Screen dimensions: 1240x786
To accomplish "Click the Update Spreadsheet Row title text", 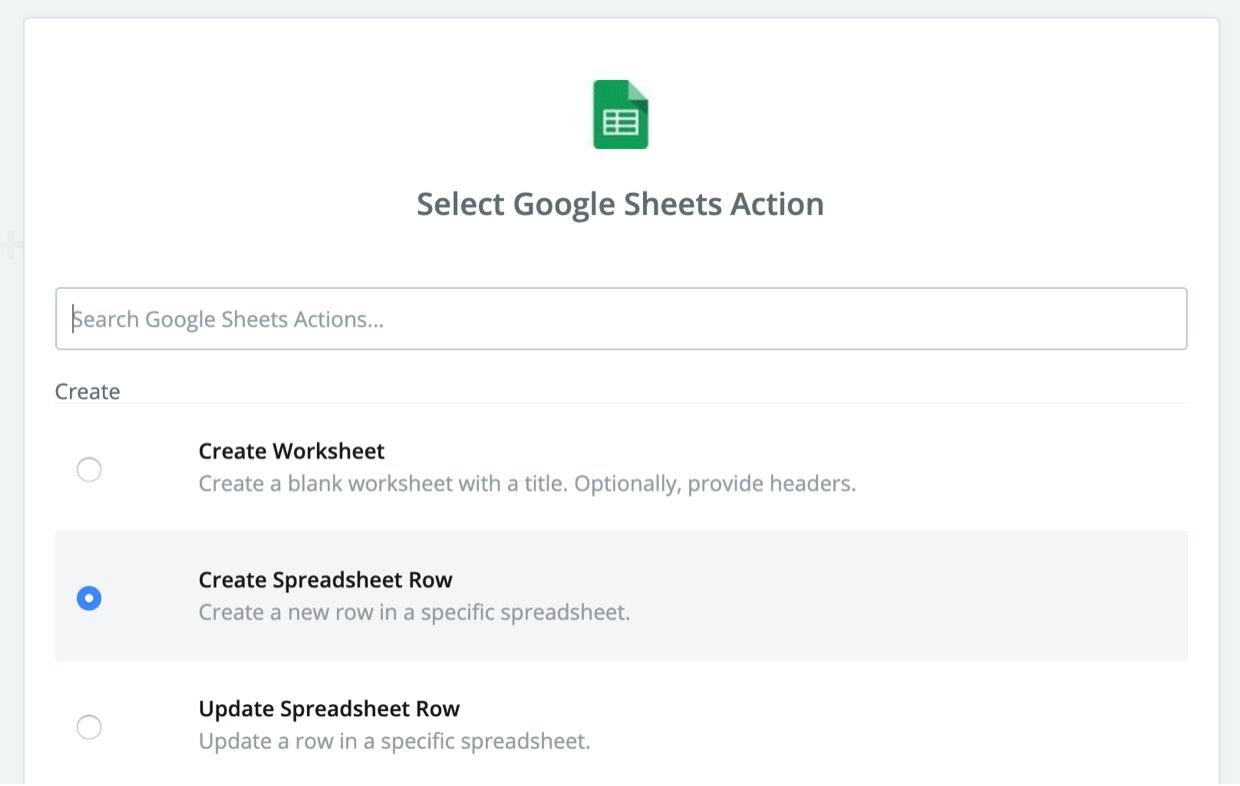I will click(x=329, y=709).
